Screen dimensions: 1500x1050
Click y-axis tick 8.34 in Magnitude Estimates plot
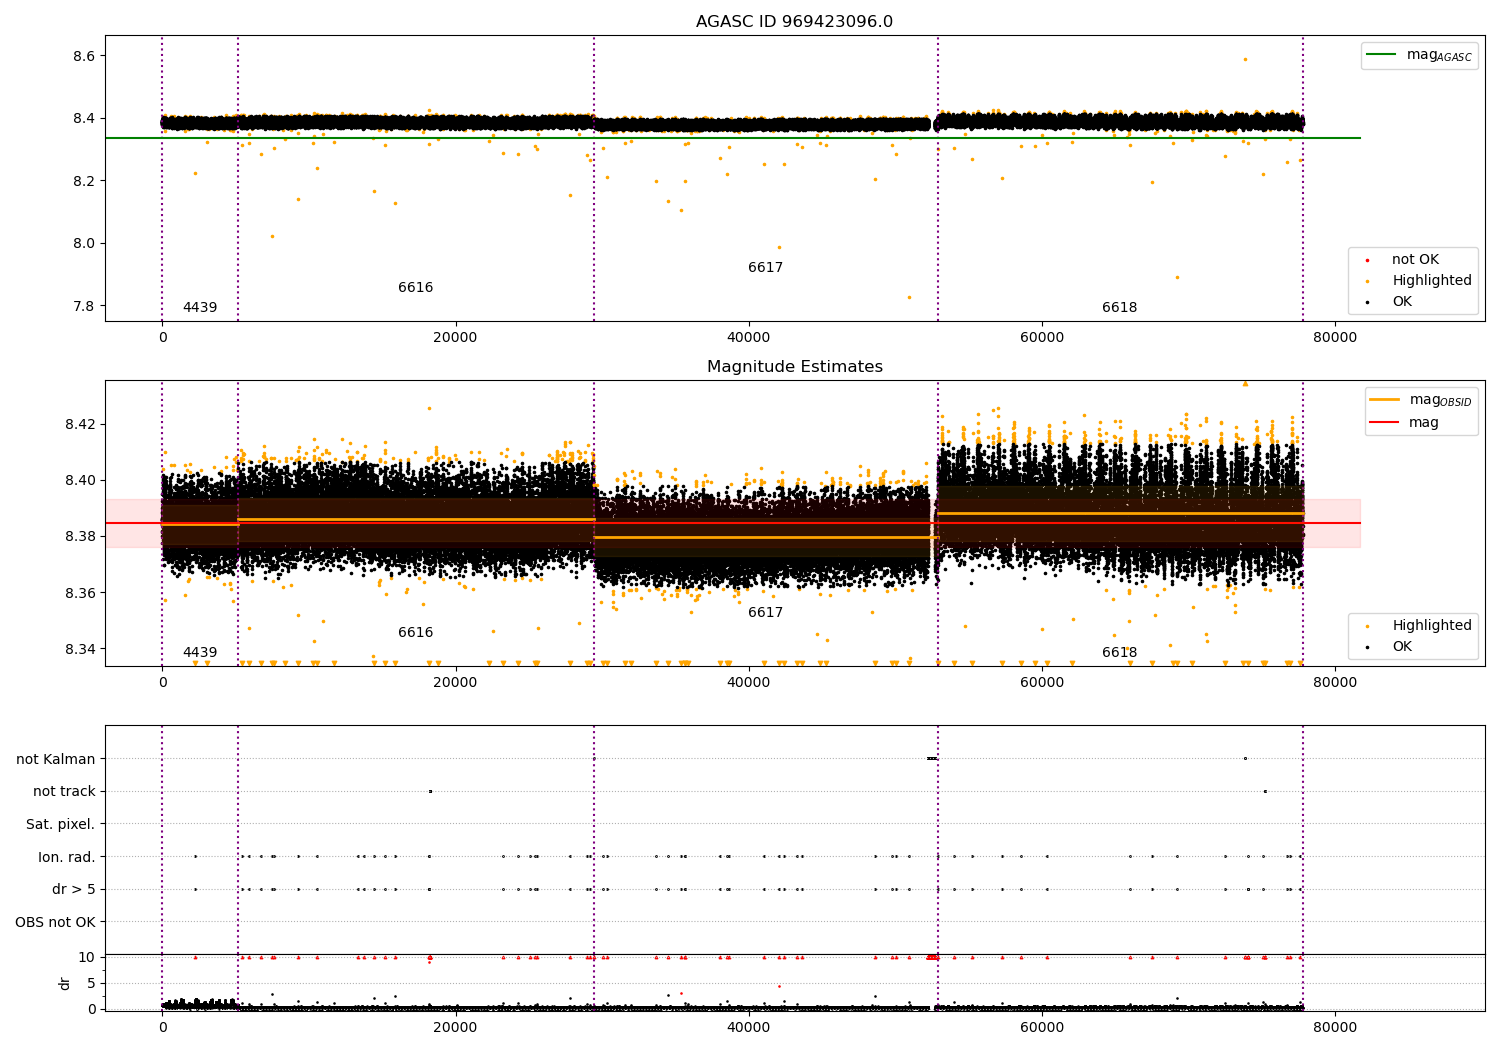pos(80,650)
